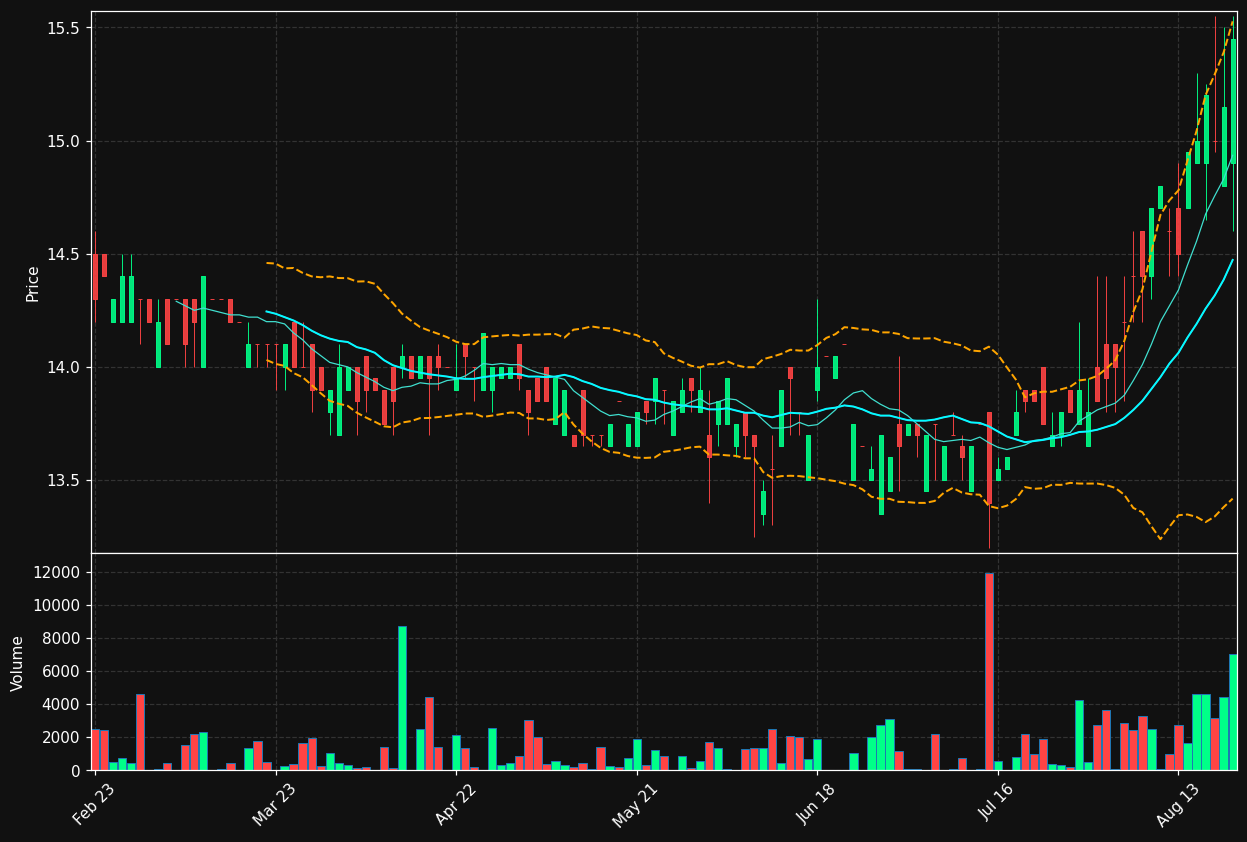Screen dimensions: 1247x842
Task: Click the Jun 18 date label
Action: pos(815,804)
